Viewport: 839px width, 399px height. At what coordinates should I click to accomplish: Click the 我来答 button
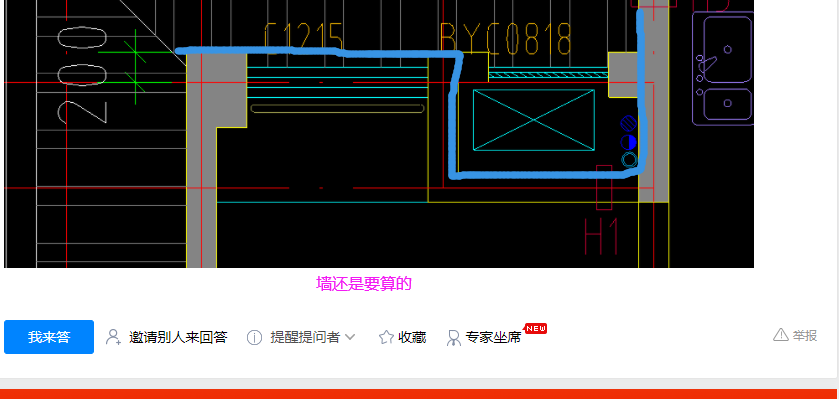coord(49,337)
